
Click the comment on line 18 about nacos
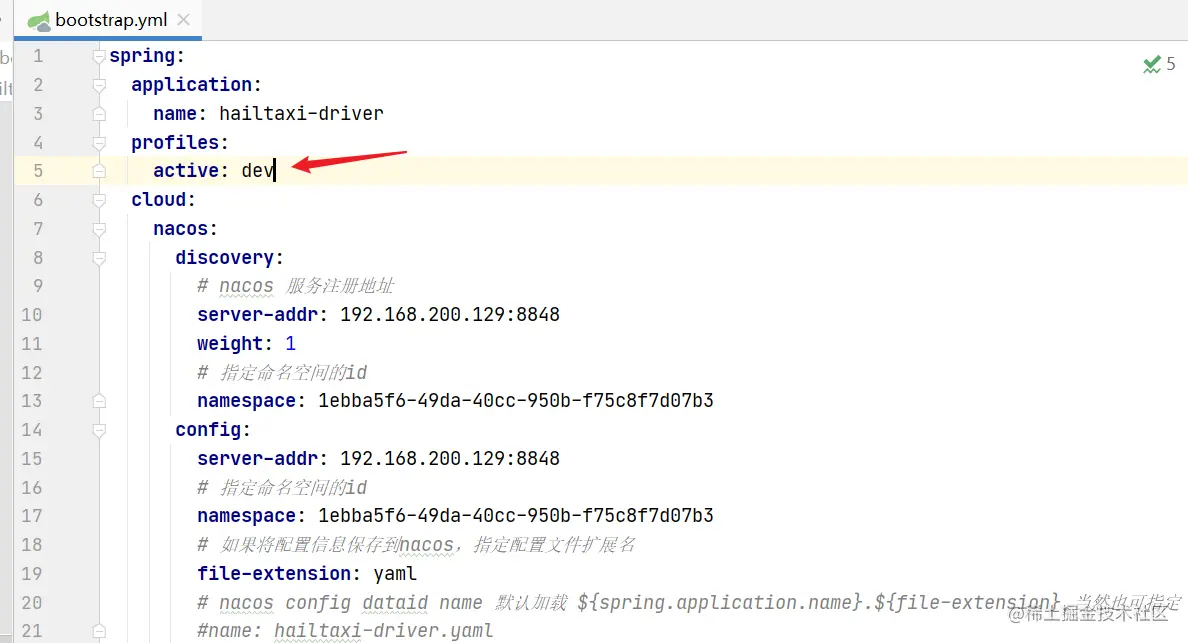tap(416, 545)
